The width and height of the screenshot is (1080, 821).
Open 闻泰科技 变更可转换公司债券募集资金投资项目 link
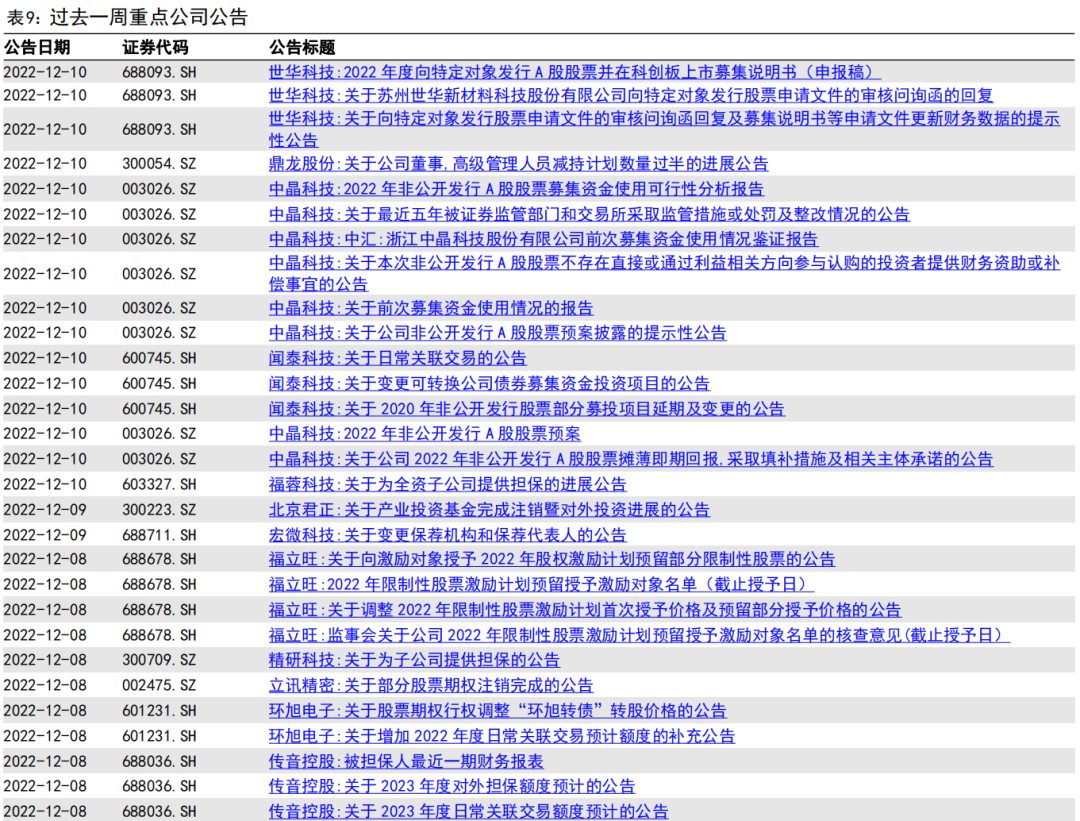[489, 384]
